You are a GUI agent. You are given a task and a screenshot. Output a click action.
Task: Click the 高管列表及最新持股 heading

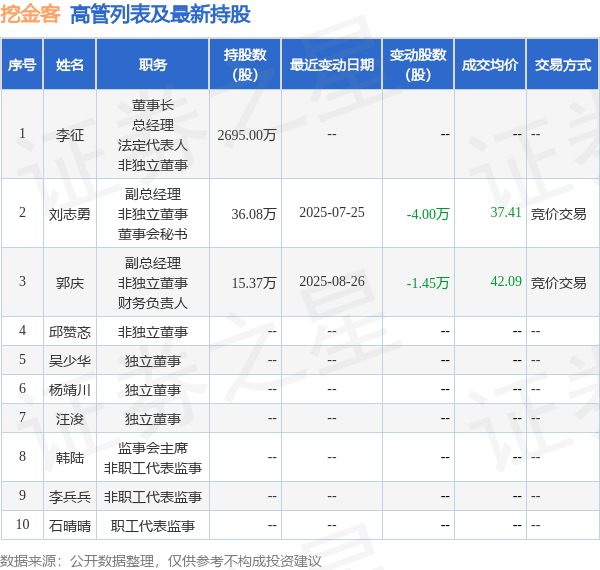pyautogui.click(x=160, y=15)
